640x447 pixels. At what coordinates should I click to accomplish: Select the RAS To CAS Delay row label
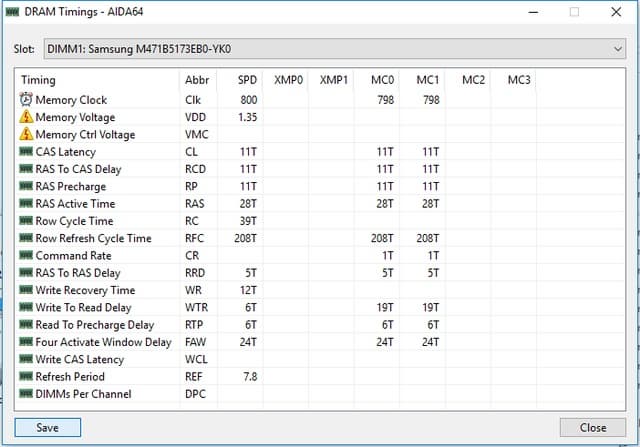click(x=78, y=169)
